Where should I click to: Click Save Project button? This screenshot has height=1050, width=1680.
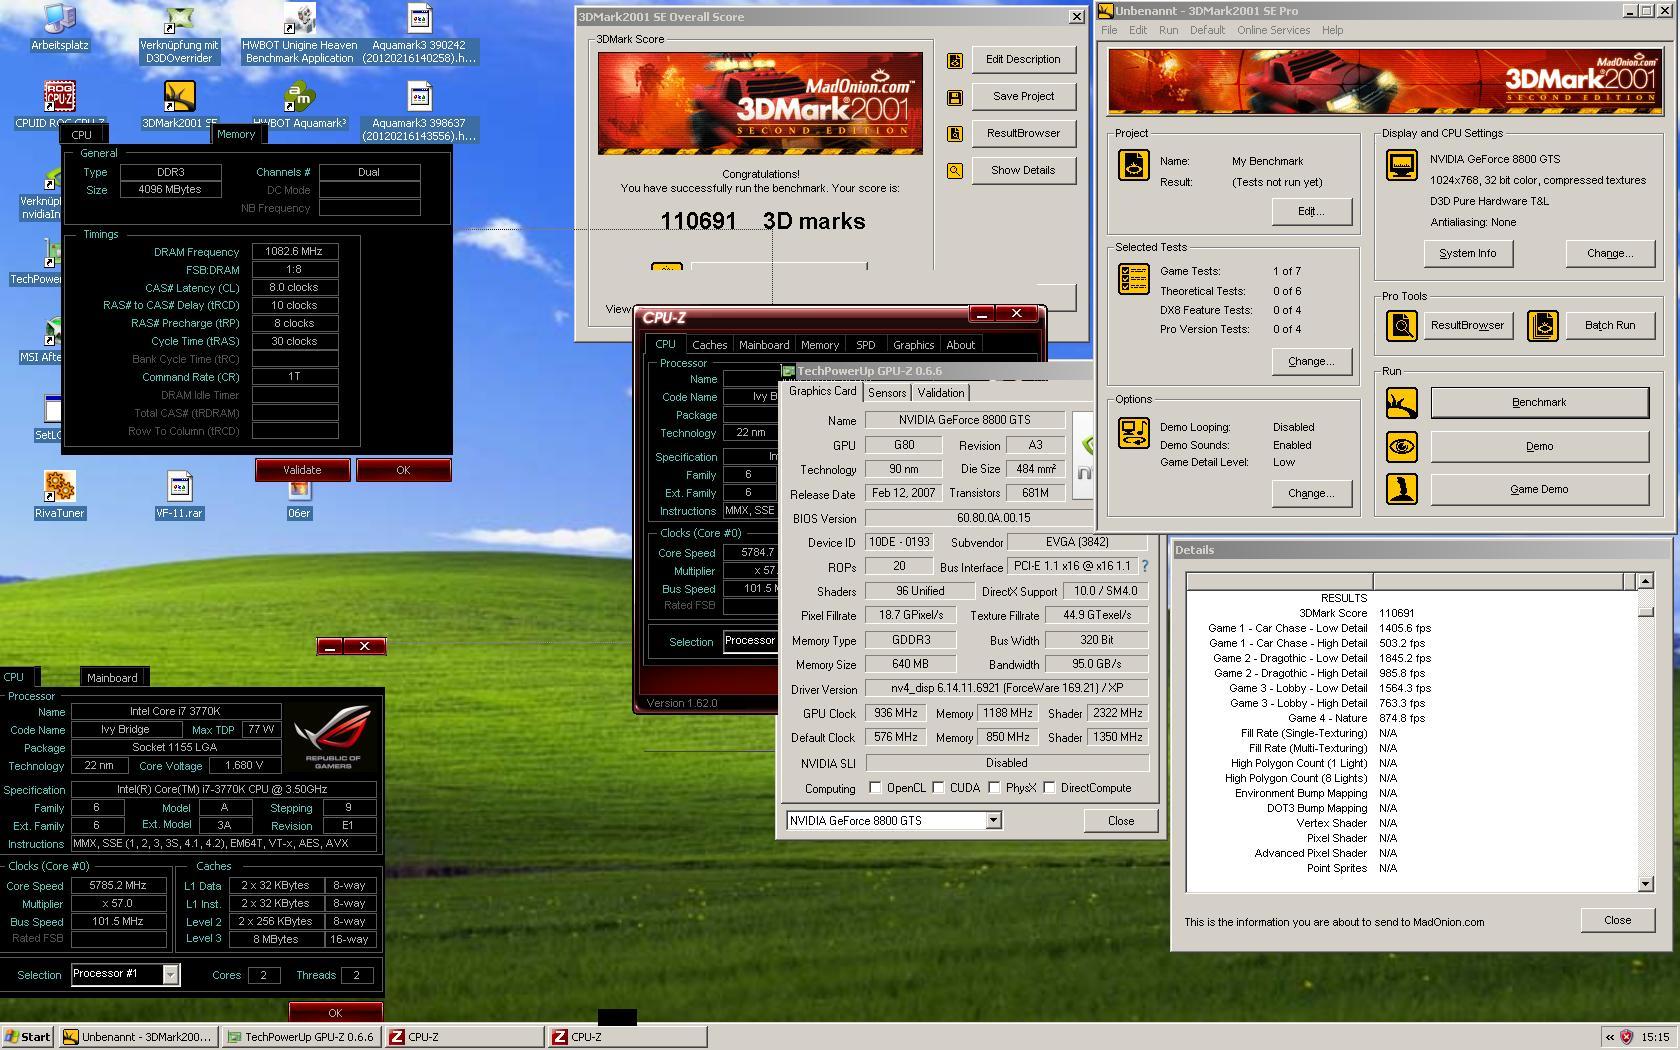pyautogui.click(x=1023, y=97)
